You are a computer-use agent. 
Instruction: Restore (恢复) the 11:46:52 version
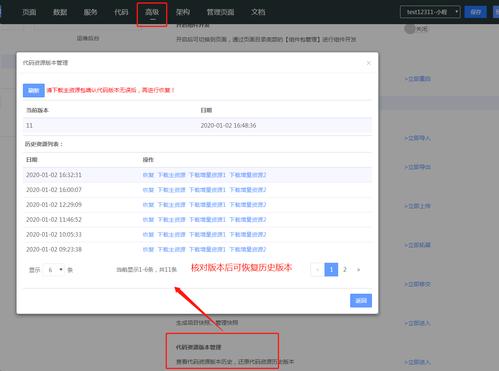(x=148, y=220)
